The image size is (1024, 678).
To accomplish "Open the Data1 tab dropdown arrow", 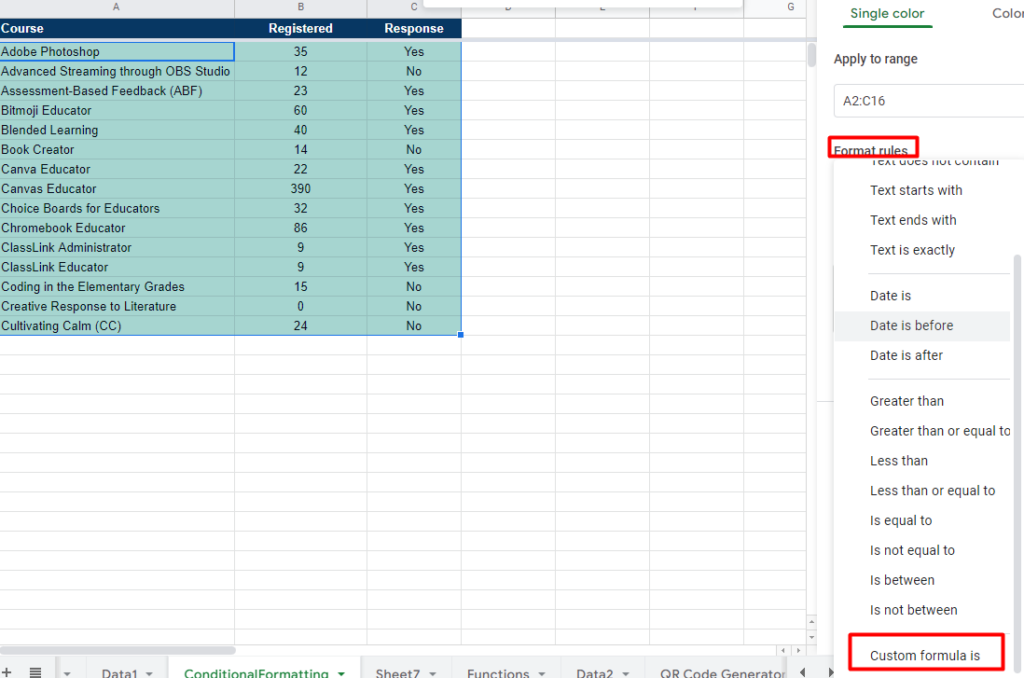I will coord(150,673).
